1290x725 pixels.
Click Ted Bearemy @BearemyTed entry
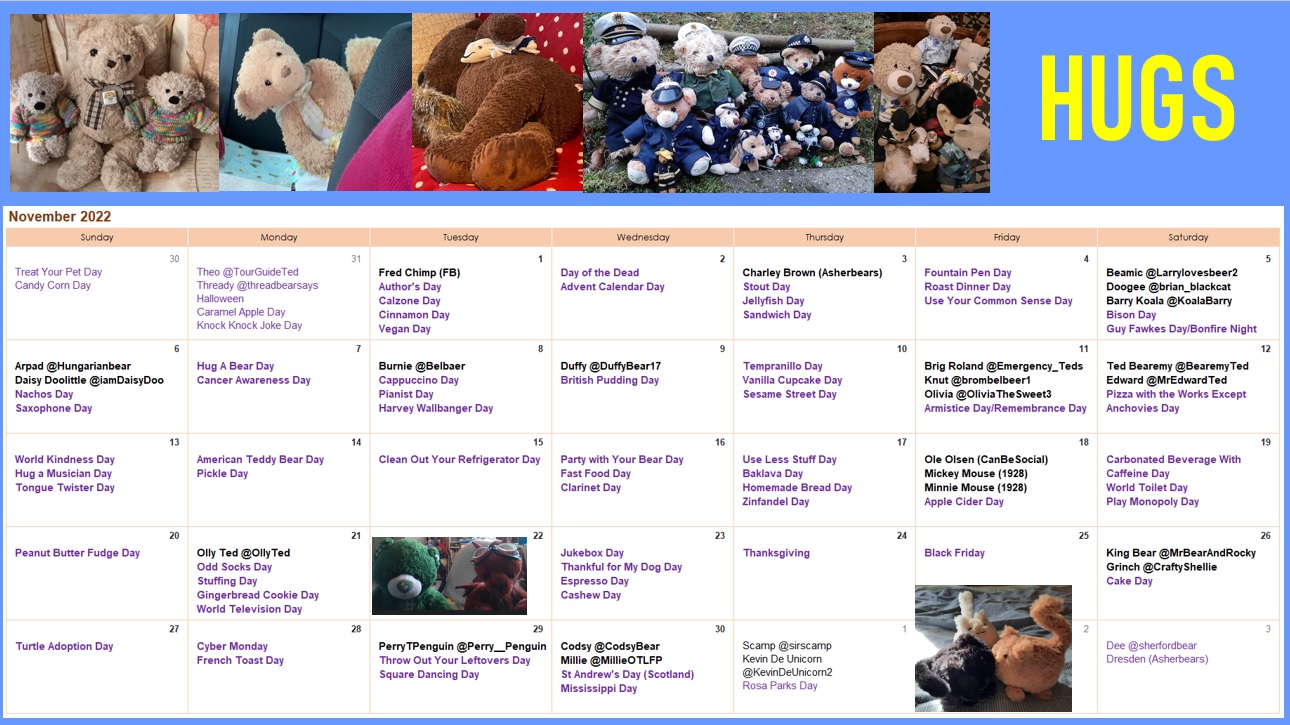coord(1177,366)
